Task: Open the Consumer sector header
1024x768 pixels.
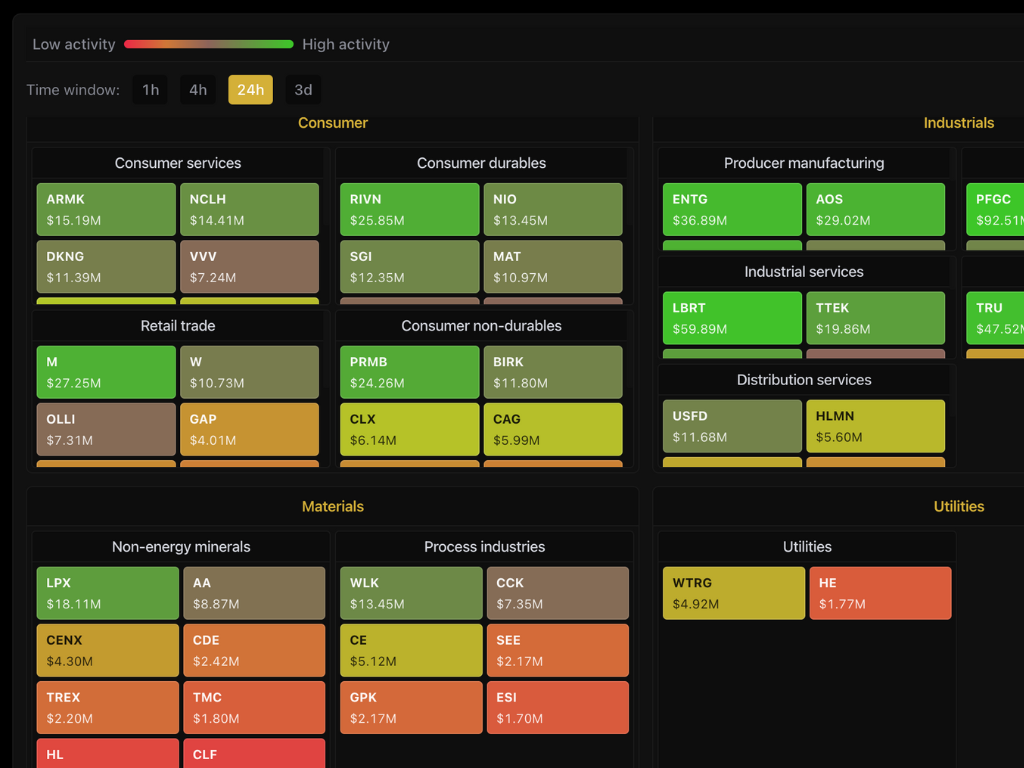Action: tap(333, 123)
